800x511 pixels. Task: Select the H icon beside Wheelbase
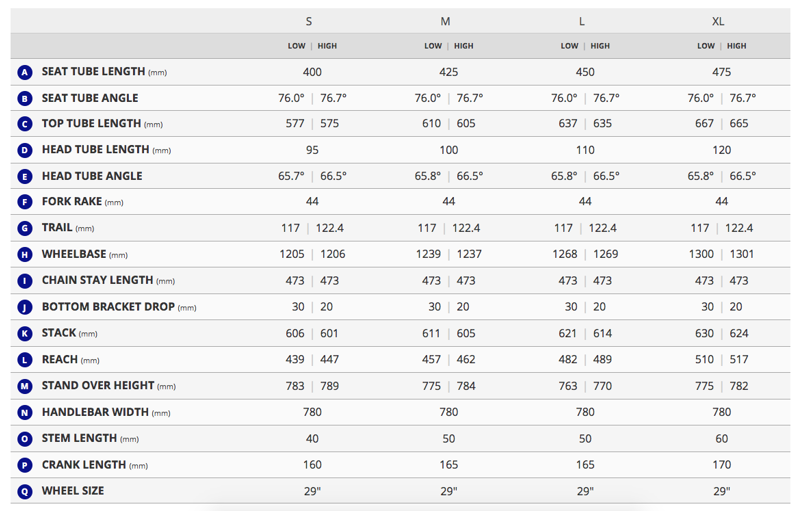click(25, 255)
